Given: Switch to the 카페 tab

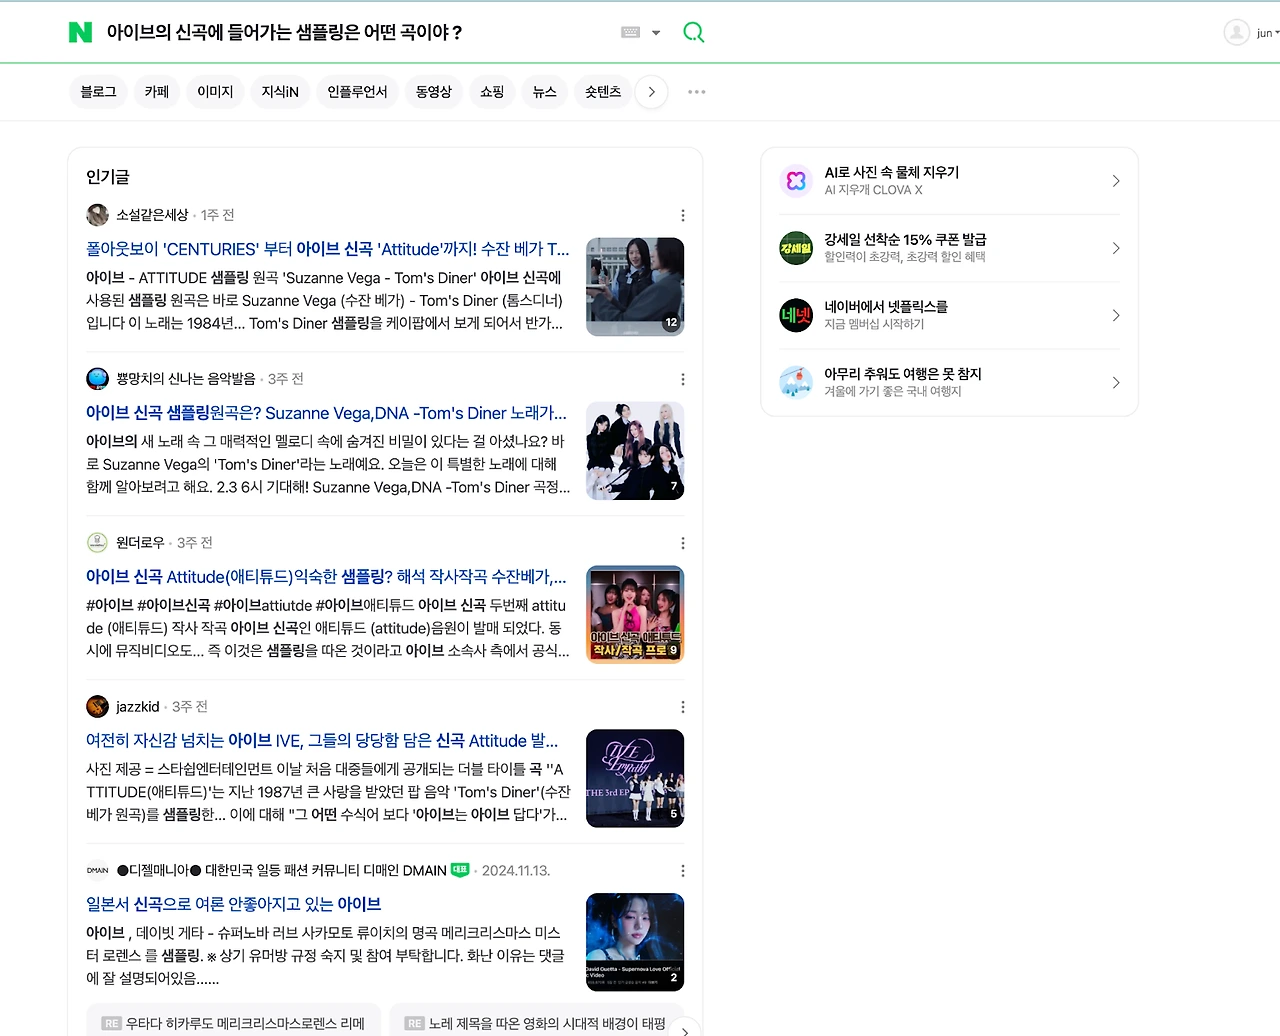Looking at the screenshot, I should coord(157,92).
